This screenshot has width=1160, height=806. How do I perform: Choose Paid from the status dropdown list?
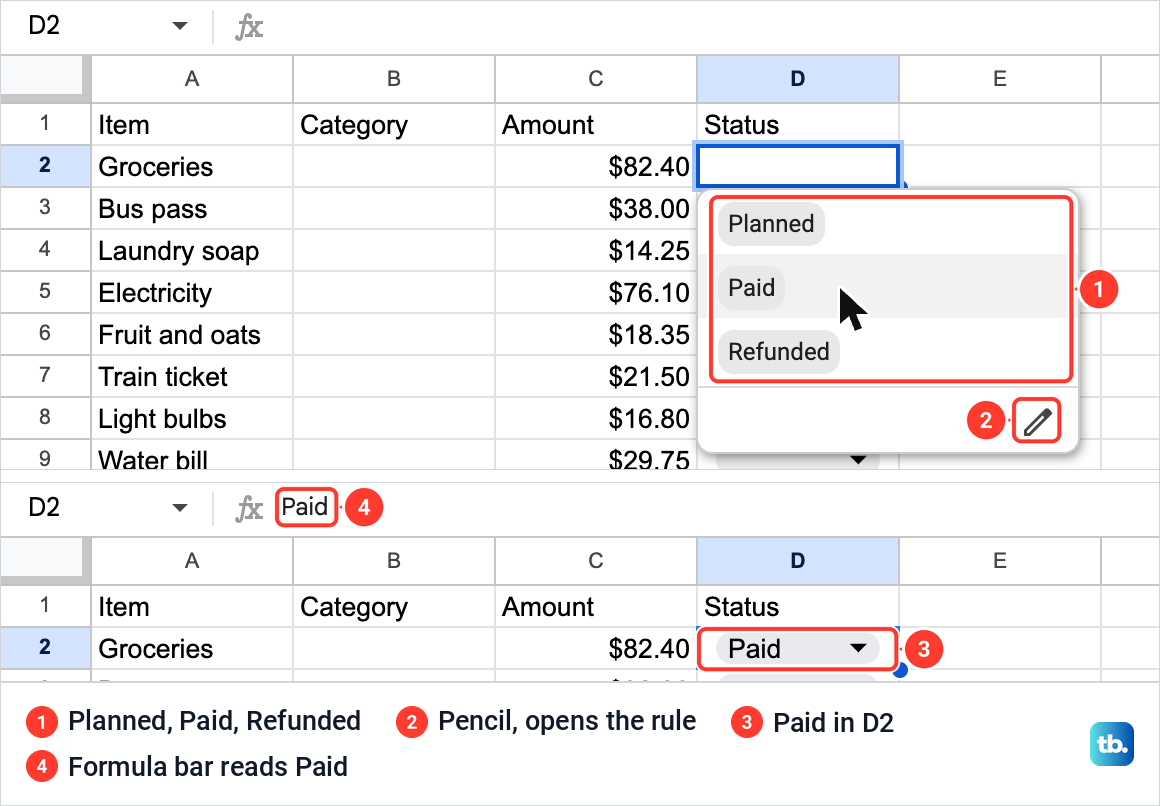pyautogui.click(x=890, y=287)
